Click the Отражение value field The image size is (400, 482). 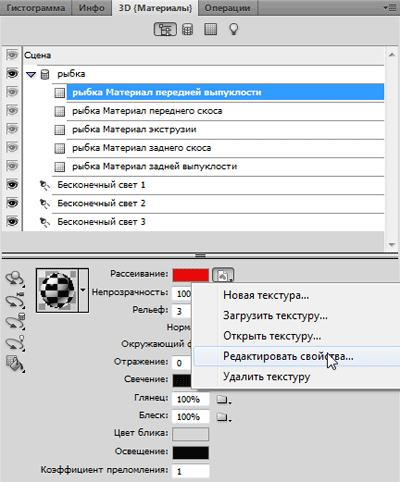pyautogui.click(x=182, y=363)
